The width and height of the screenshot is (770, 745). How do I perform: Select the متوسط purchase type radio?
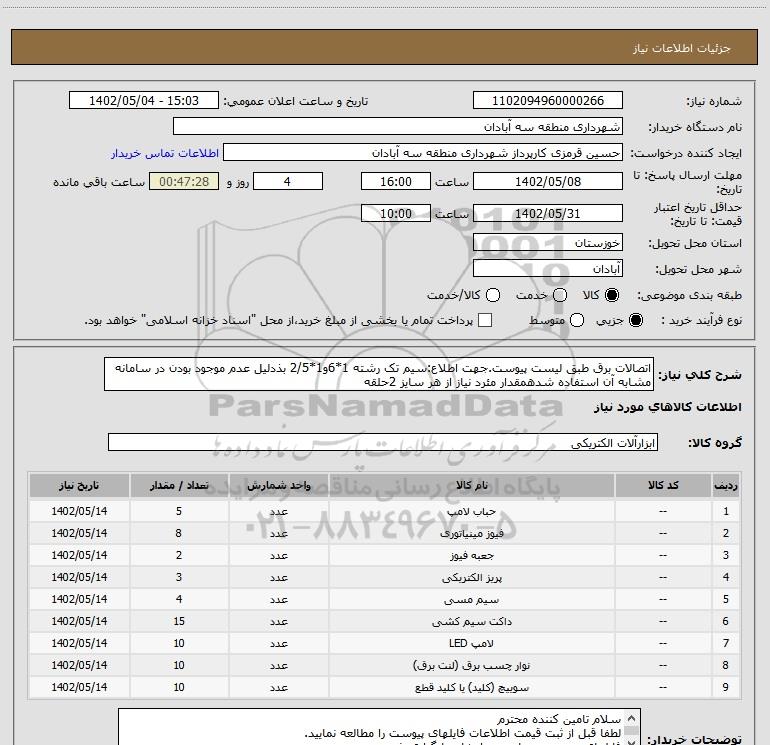(577, 320)
